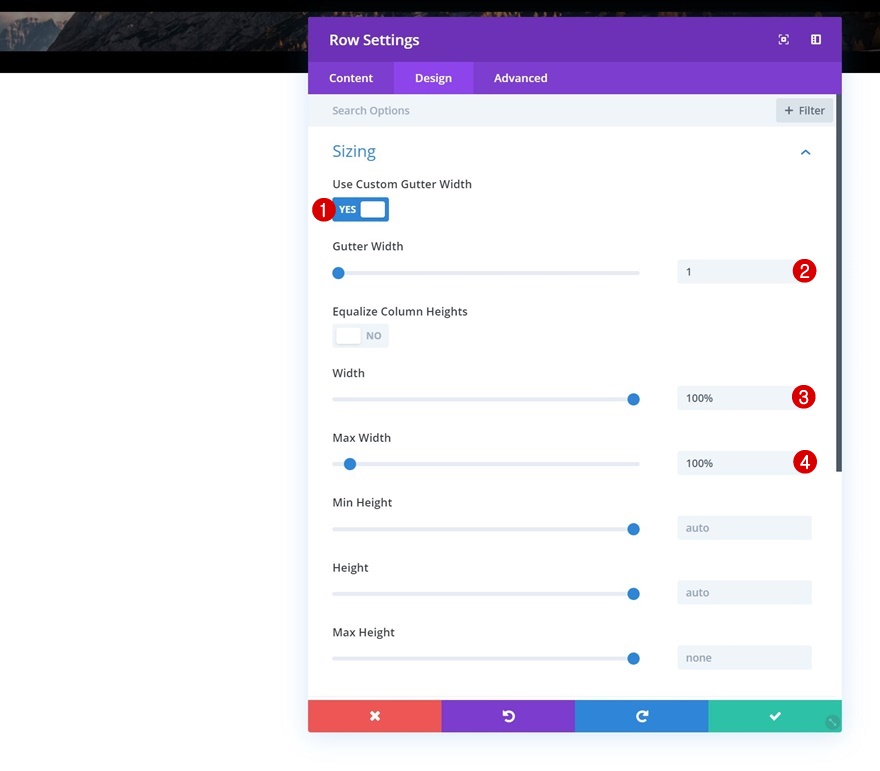Open the Filter options button
This screenshot has width=880, height=771.
[x=804, y=111]
